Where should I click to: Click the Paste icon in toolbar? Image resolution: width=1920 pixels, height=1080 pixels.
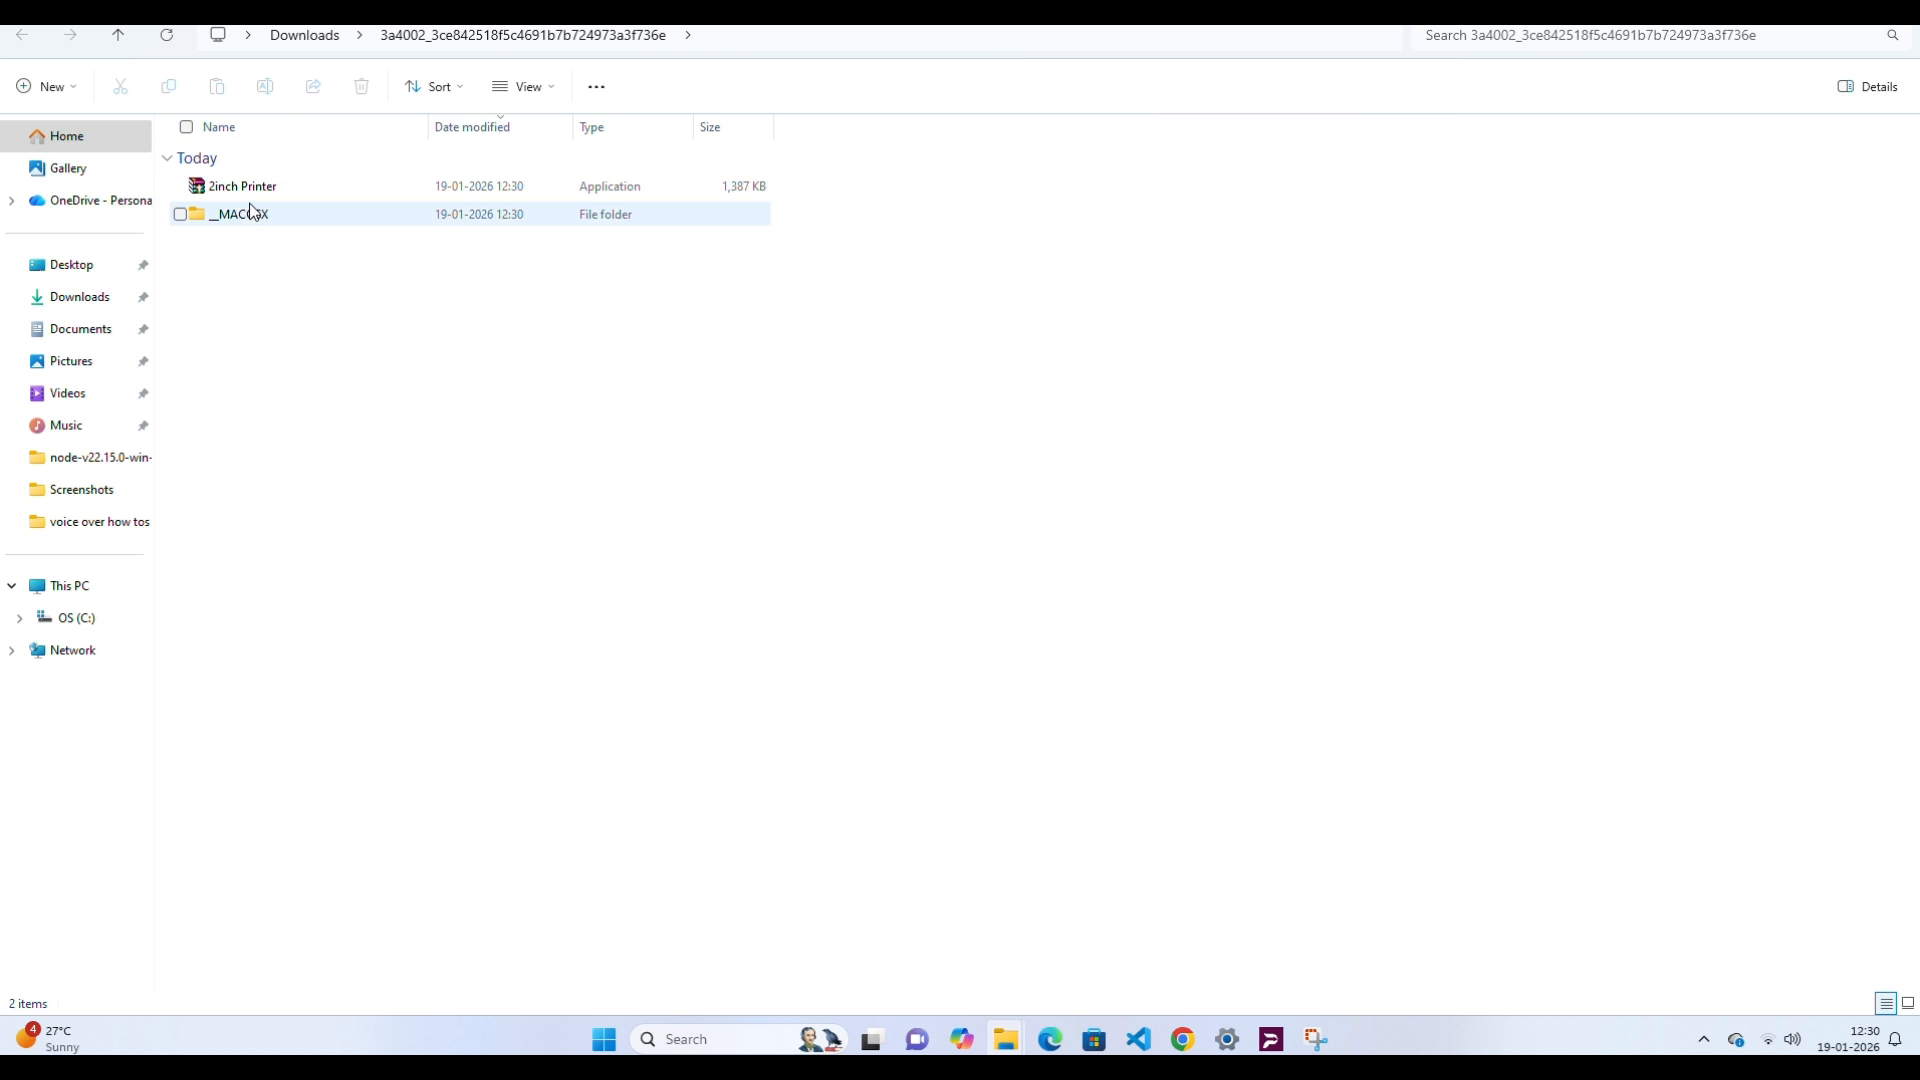[x=217, y=87]
